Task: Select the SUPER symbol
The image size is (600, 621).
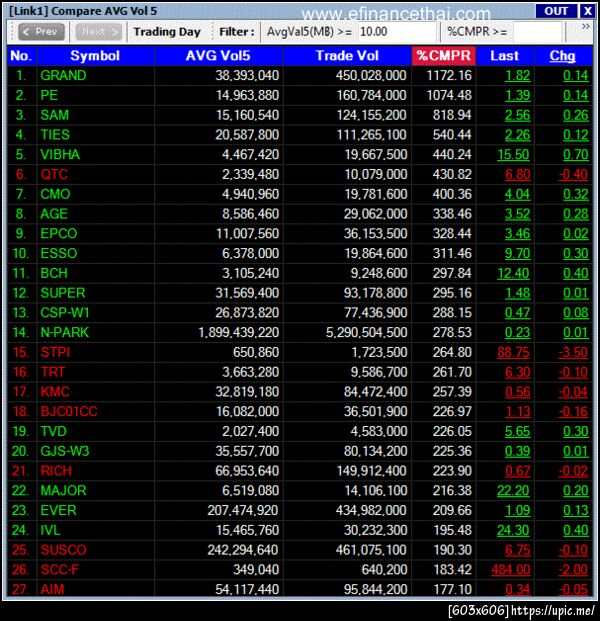Action: coord(63,293)
